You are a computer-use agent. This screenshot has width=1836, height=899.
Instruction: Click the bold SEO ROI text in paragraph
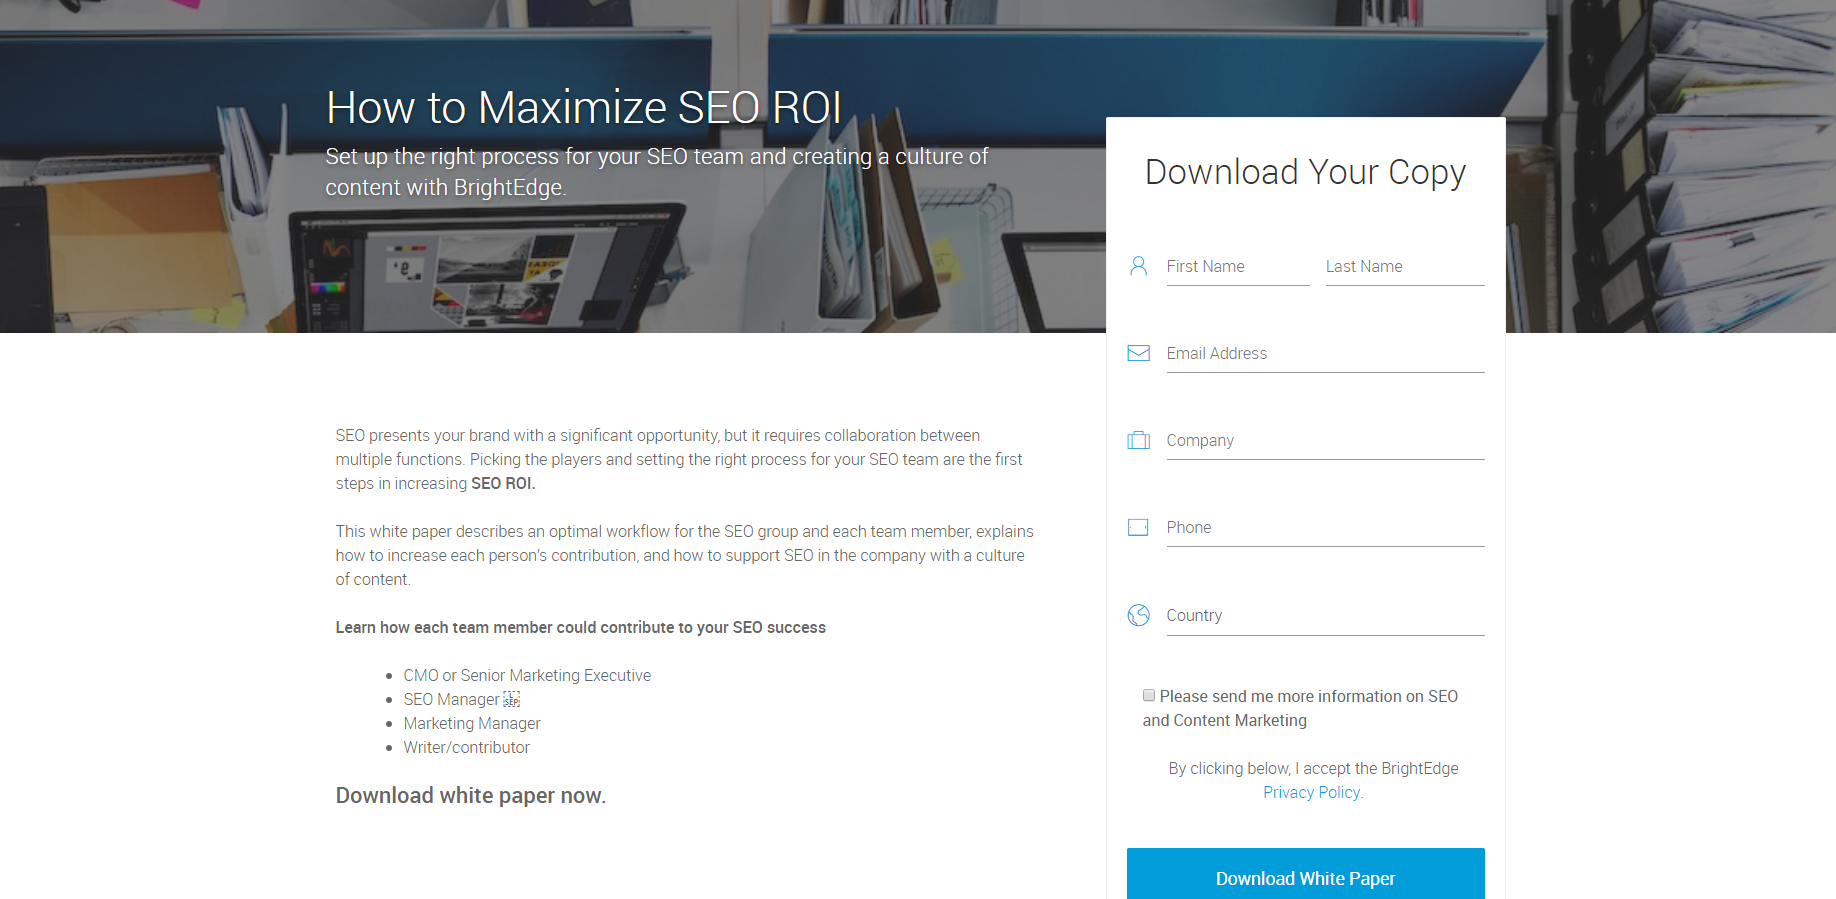coord(503,483)
